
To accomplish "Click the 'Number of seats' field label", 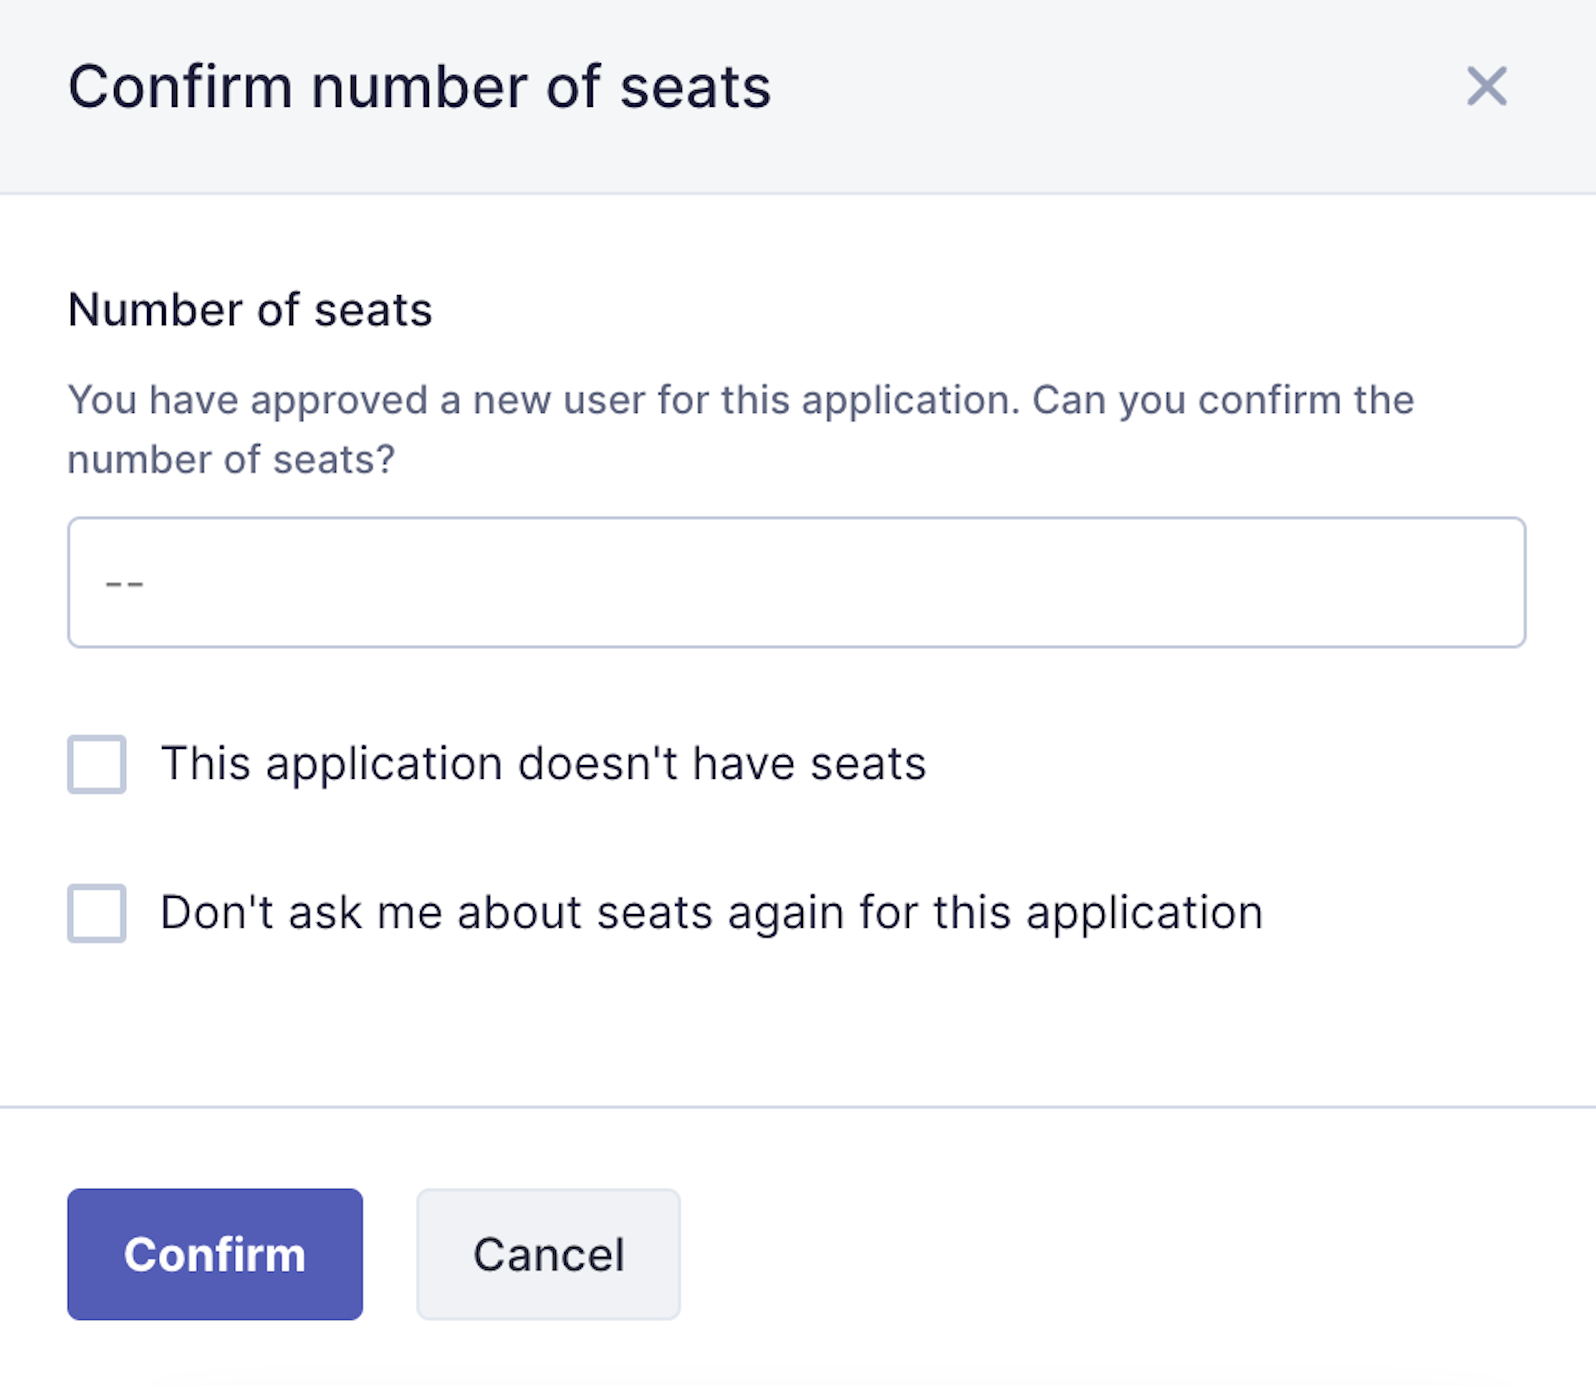I will click(250, 310).
